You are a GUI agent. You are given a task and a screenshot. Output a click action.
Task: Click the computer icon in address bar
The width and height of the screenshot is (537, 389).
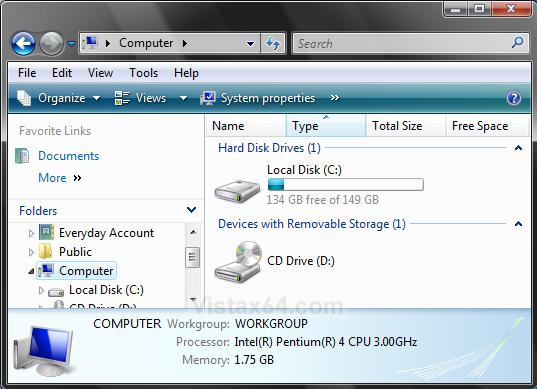pos(90,43)
